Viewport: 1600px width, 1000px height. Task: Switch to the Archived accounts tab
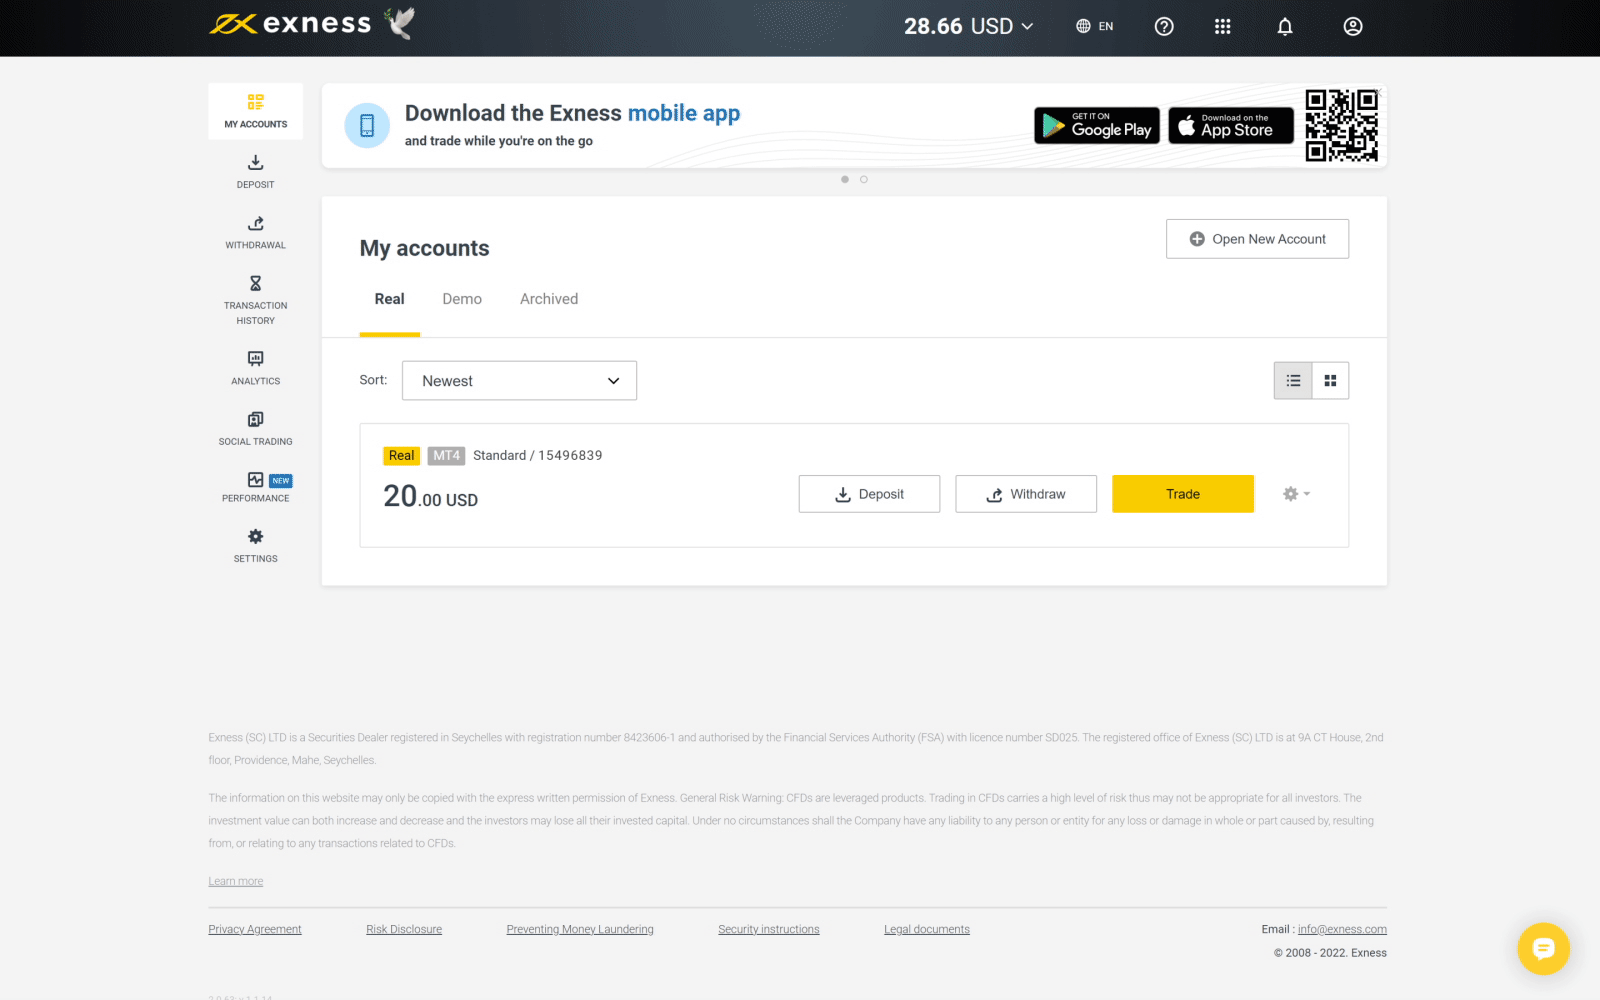[549, 299]
